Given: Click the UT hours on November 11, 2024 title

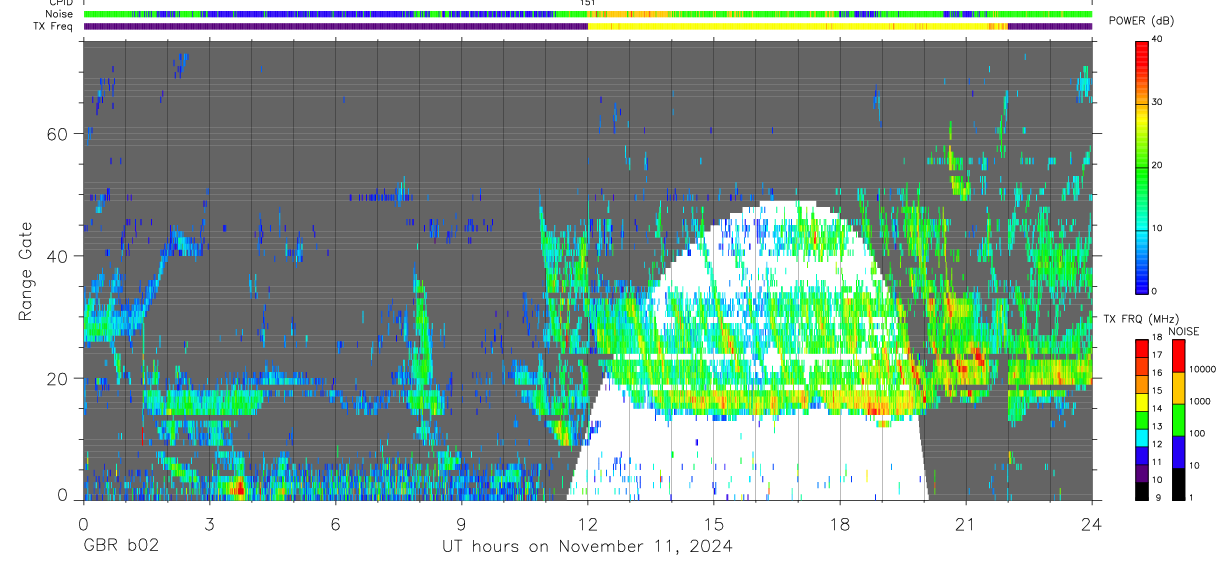Looking at the screenshot, I should coord(588,546).
